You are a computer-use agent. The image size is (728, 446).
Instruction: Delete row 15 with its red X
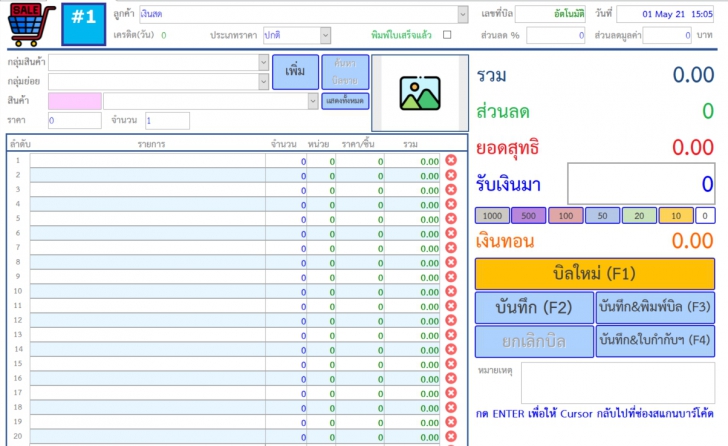pos(451,364)
